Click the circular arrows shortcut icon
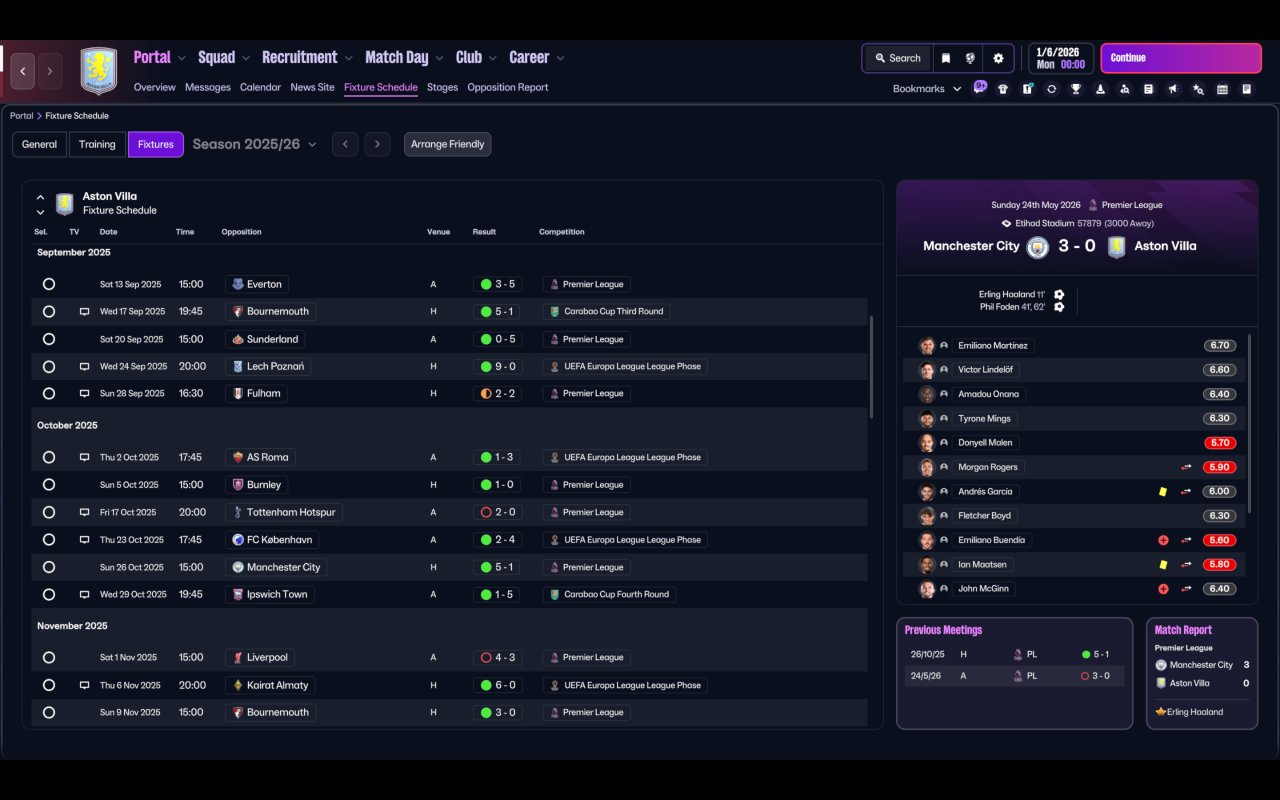Screen dimensions: 1280x800 point(1051,89)
